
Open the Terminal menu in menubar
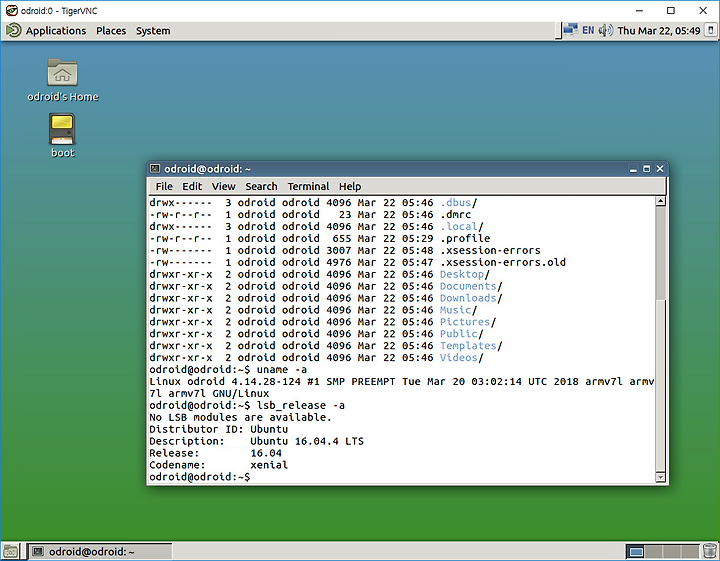[x=308, y=186]
